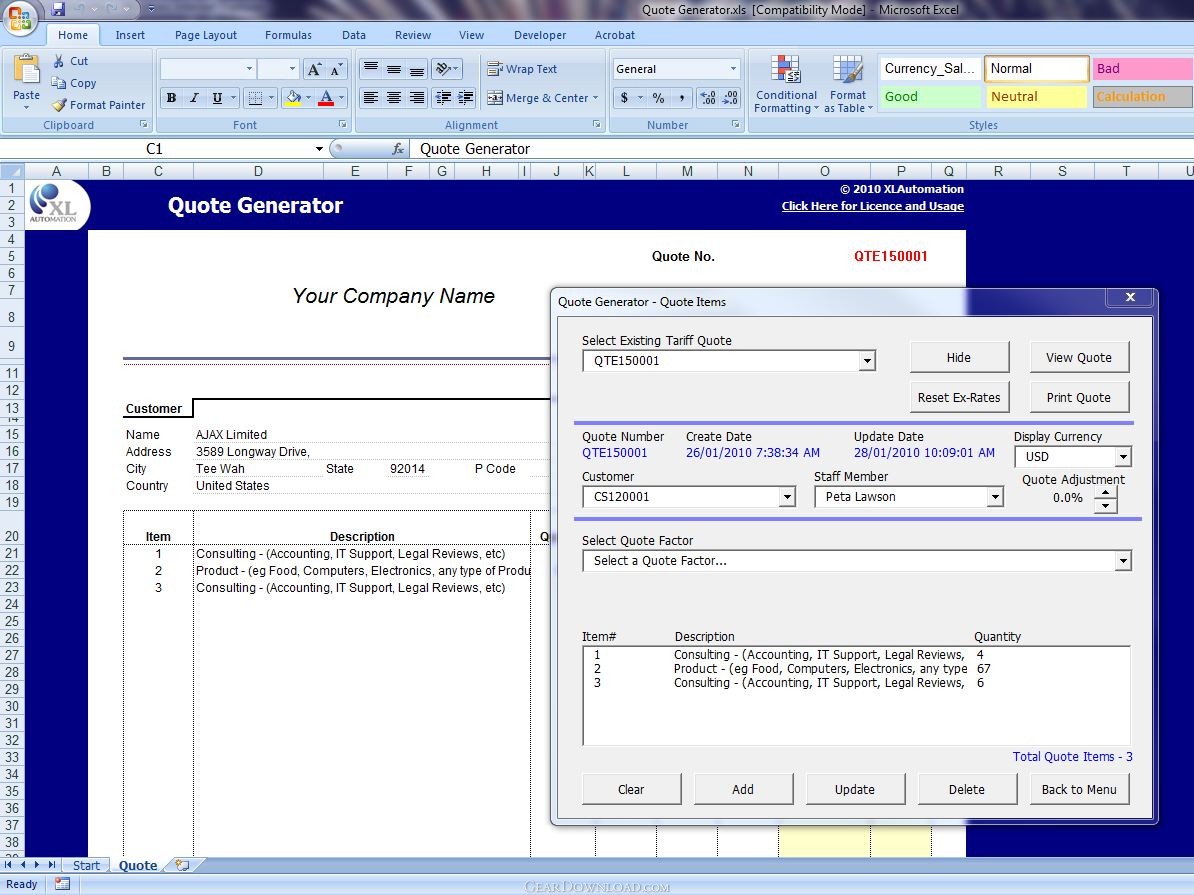Click the Cut scissors icon
This screenshot has height=895, width=1194.
pos(59,61)
